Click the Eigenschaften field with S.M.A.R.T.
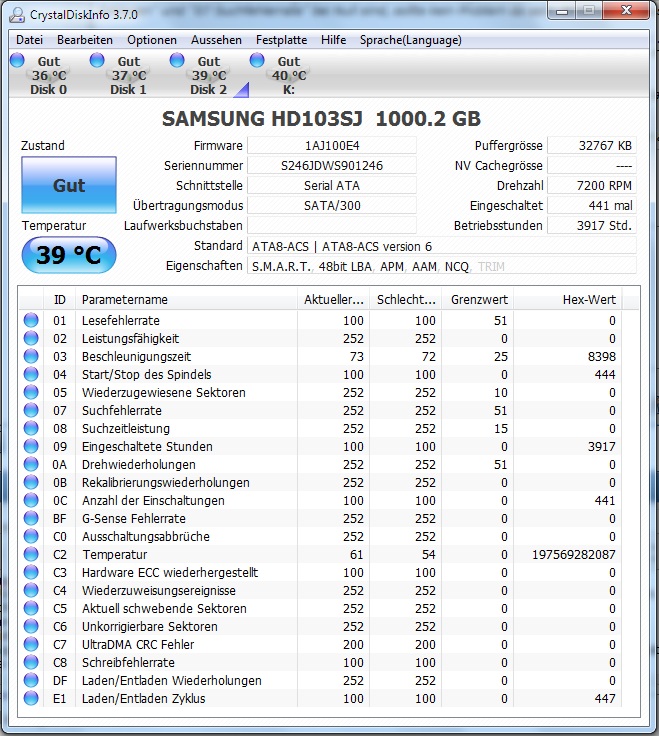 click(442, 266)
